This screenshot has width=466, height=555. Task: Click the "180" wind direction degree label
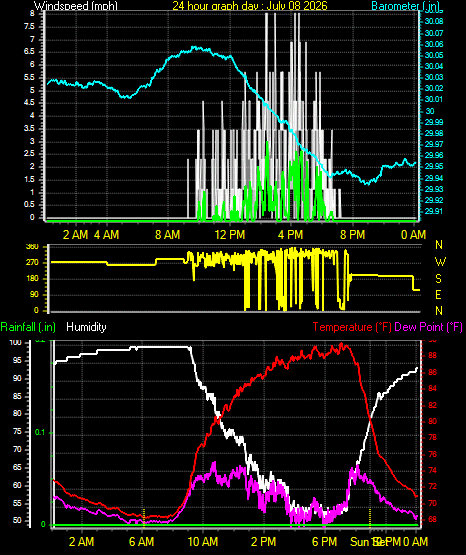point(32,279)
